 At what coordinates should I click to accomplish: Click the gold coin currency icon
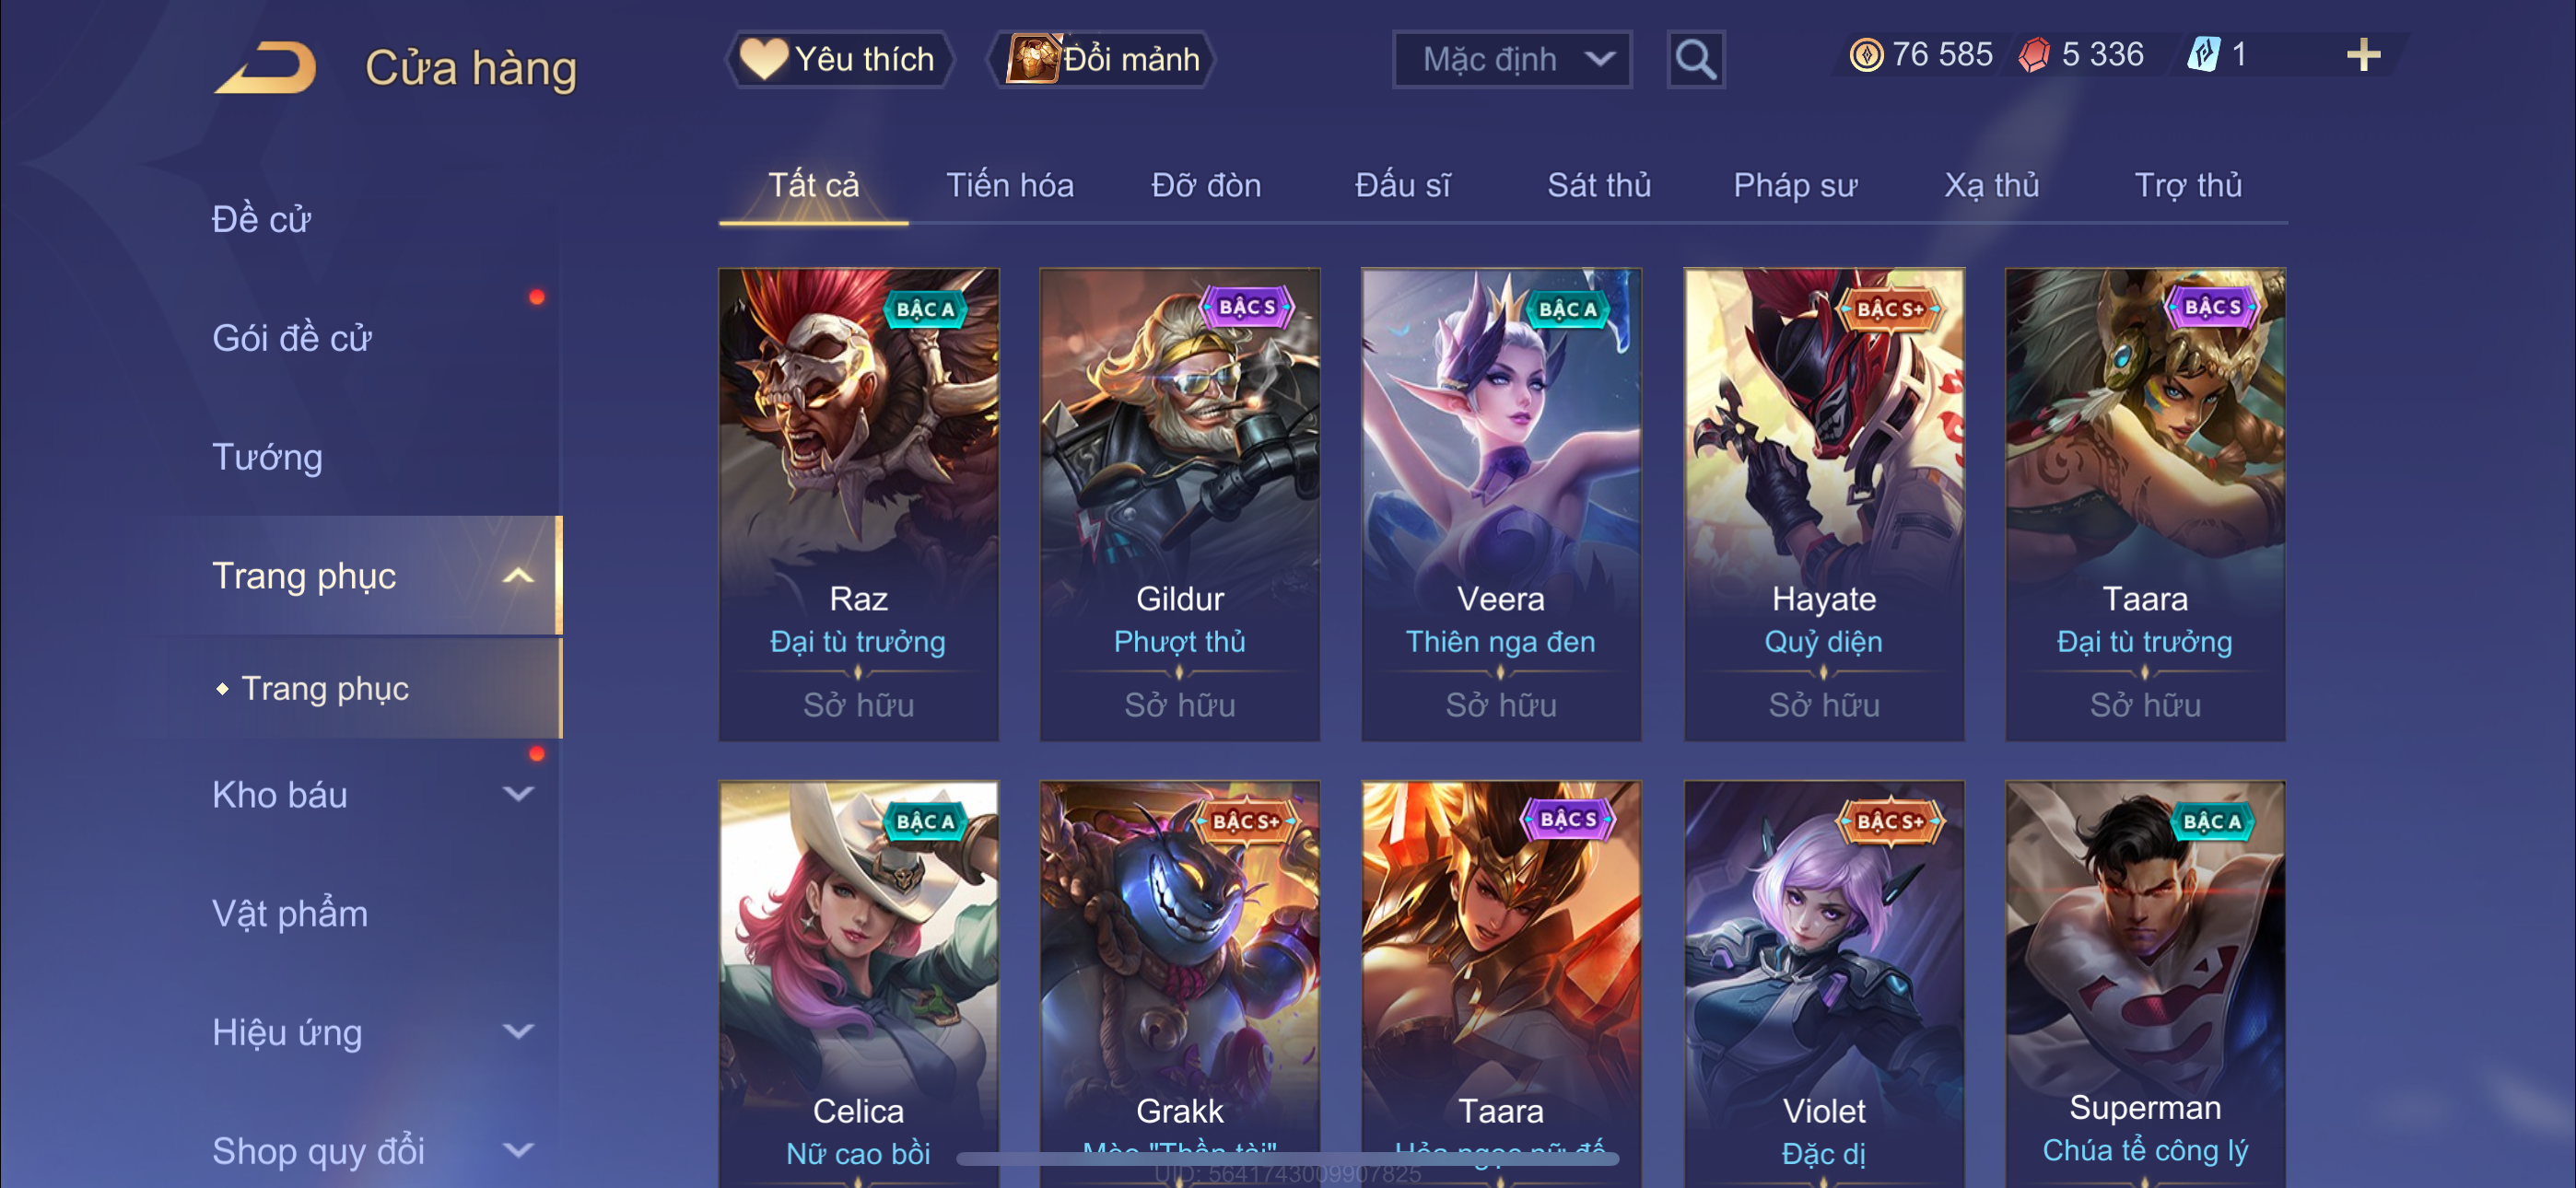(x=1865, y=55)
